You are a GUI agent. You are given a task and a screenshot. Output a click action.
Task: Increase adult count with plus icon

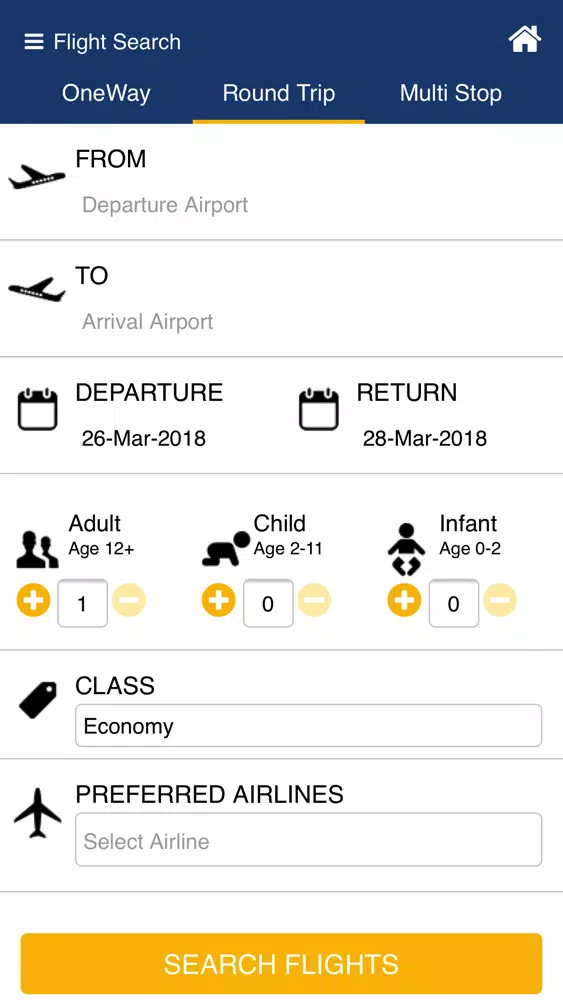click(x=34, y=600)
